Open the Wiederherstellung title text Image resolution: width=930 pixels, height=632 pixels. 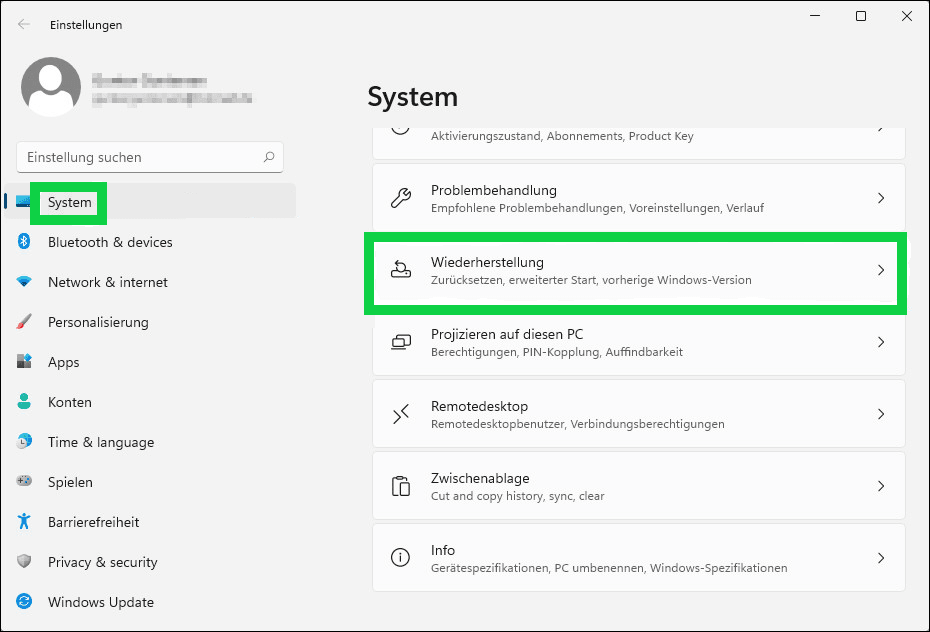click(x=487, y=262)
